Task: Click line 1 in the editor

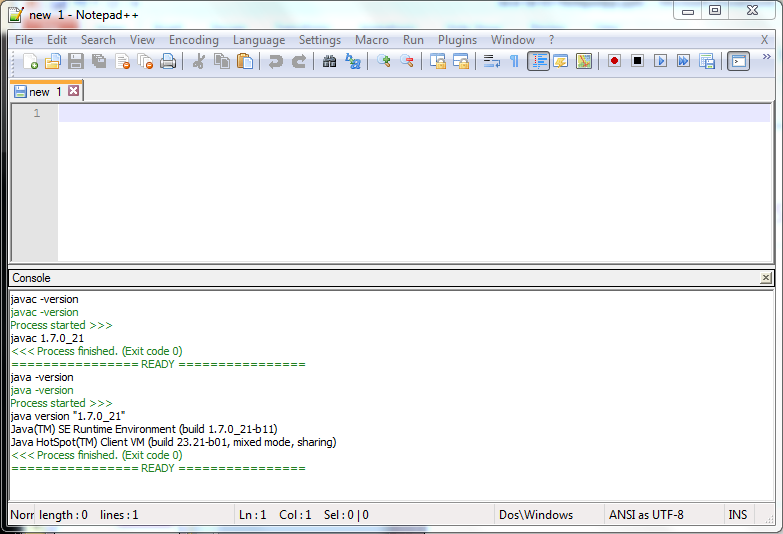Action: (414, 113)
